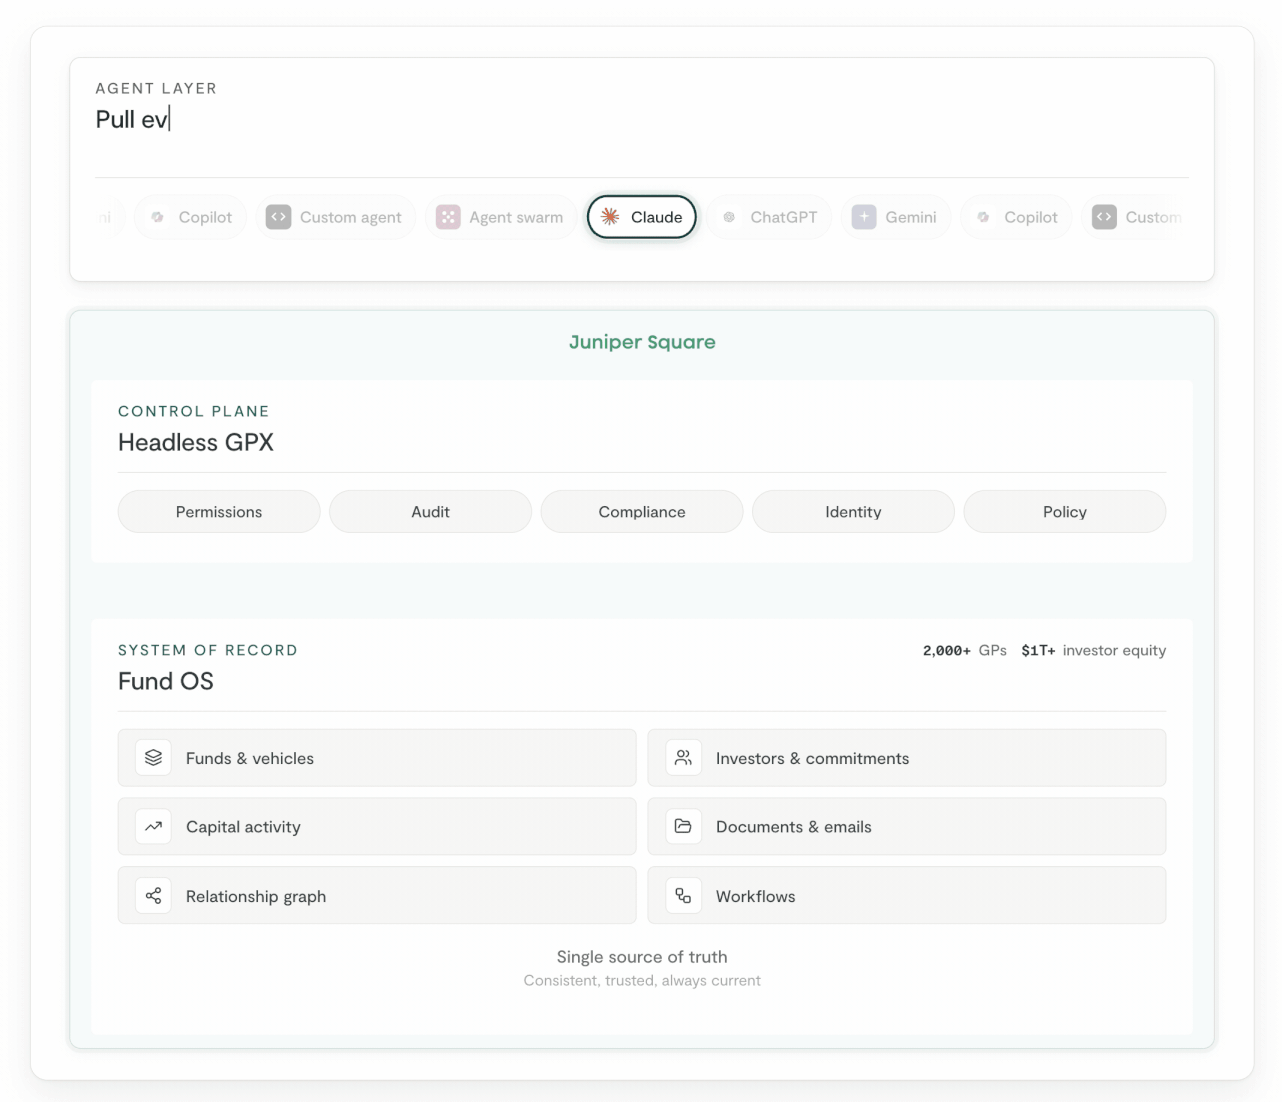The height and width of the screenshot is (1102, 1282).
Task: Click the '2,000+ GPs' stat
Action: 965,650
